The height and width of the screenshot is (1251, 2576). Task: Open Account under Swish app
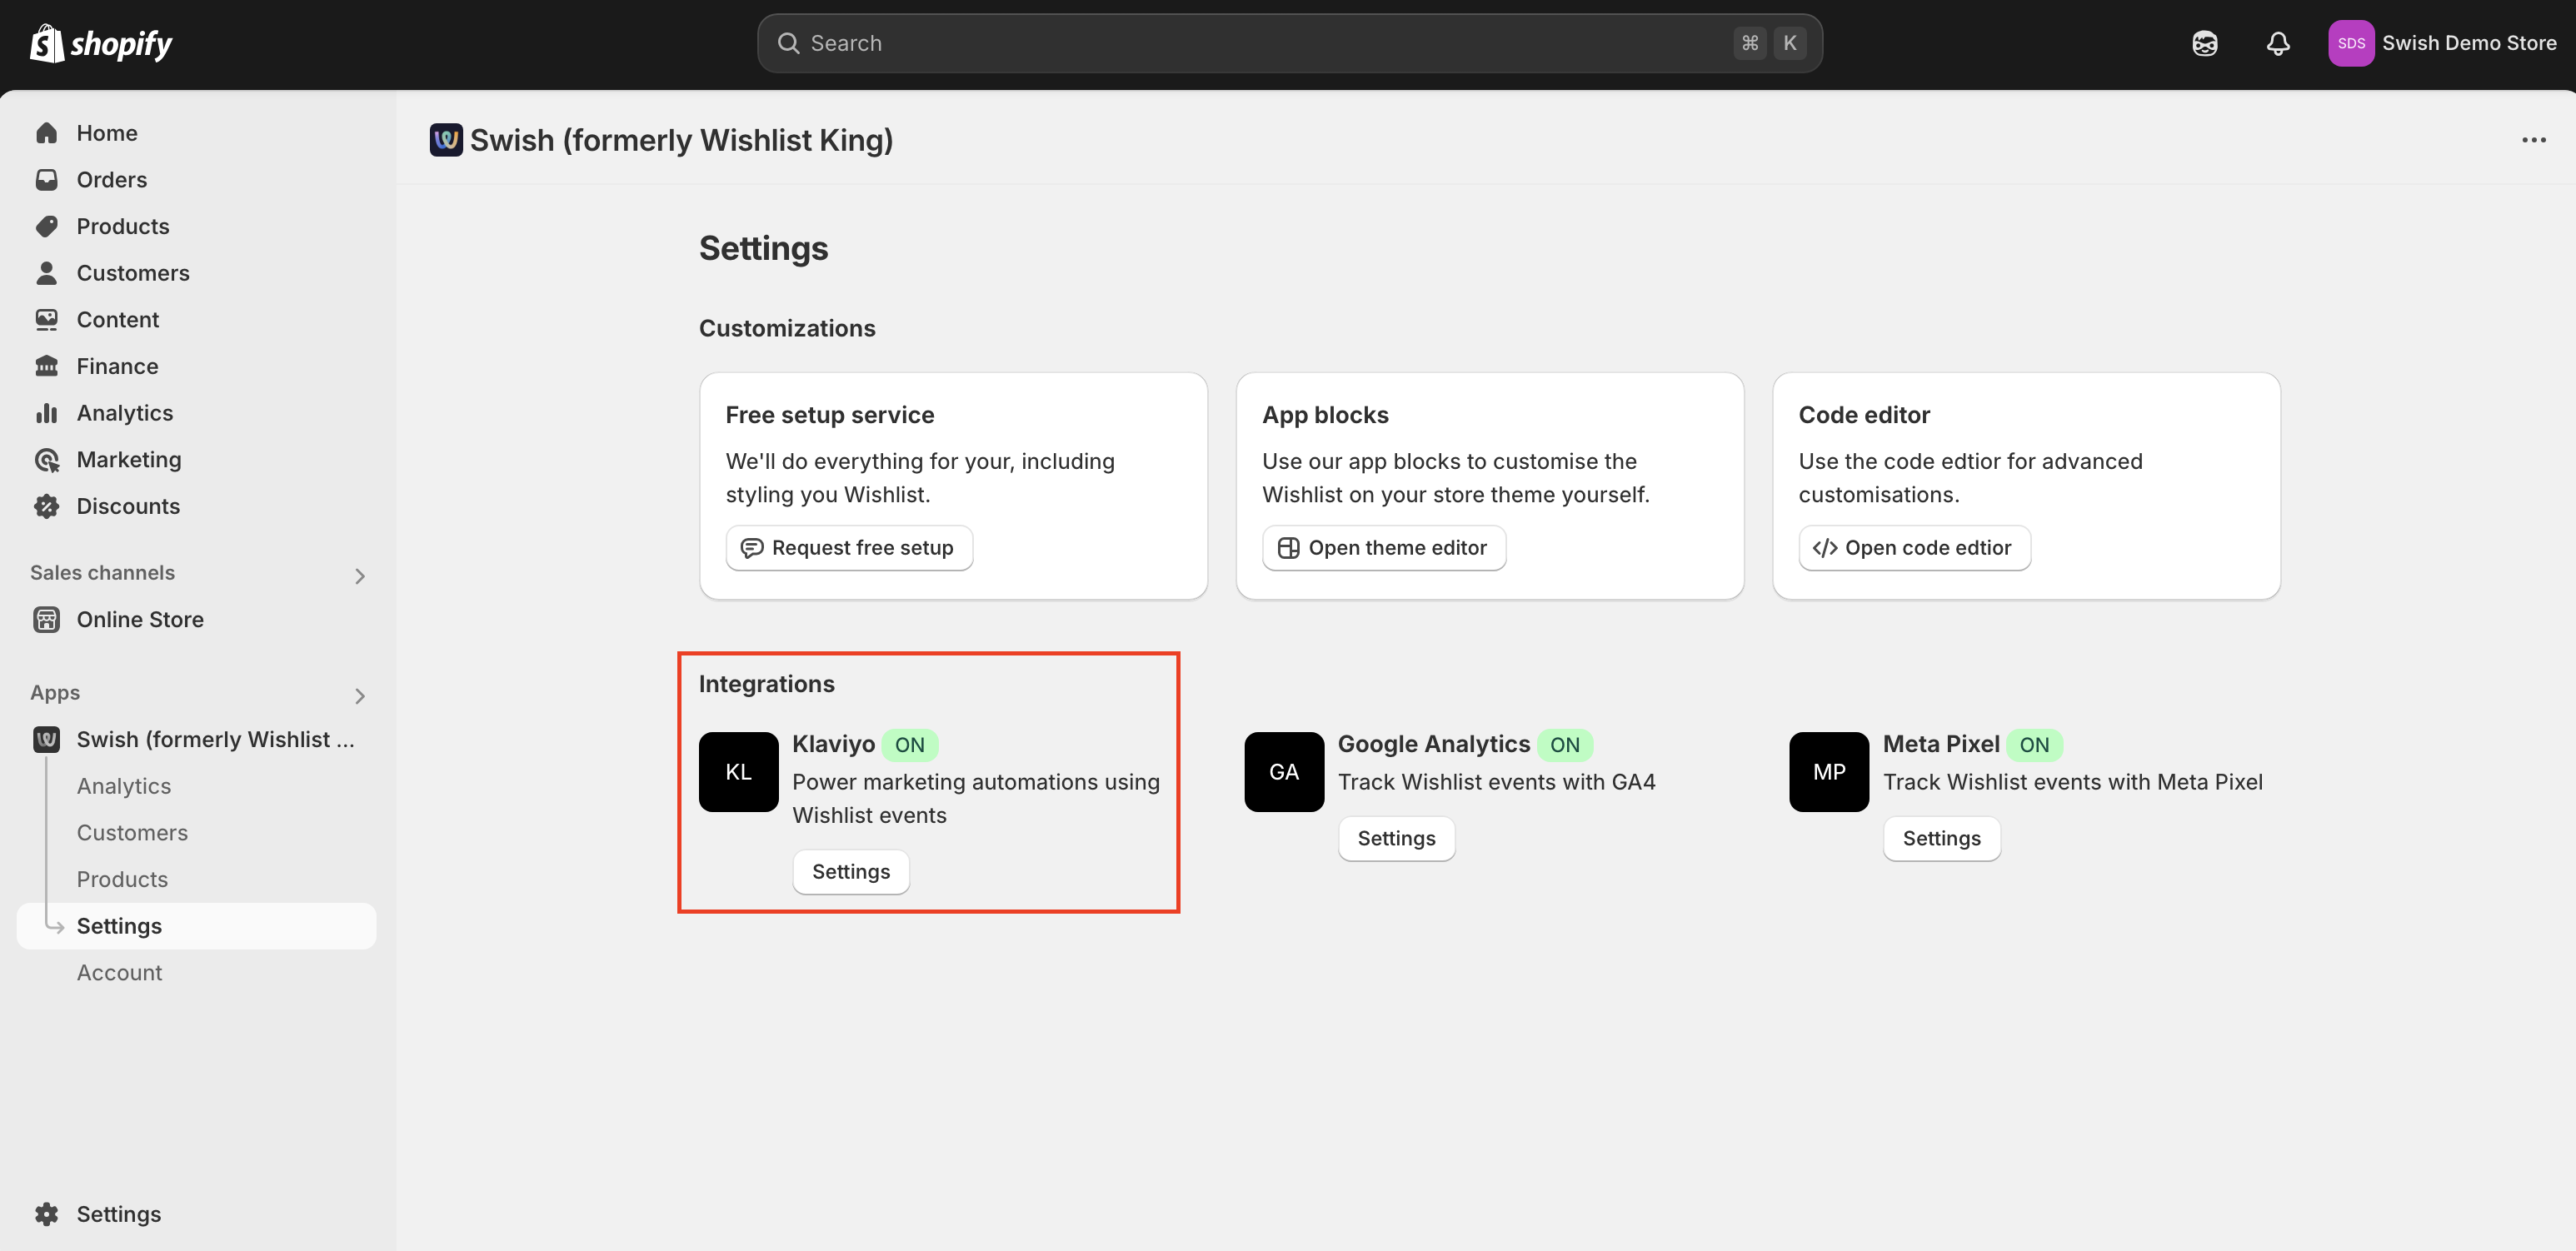pos(119,972)
